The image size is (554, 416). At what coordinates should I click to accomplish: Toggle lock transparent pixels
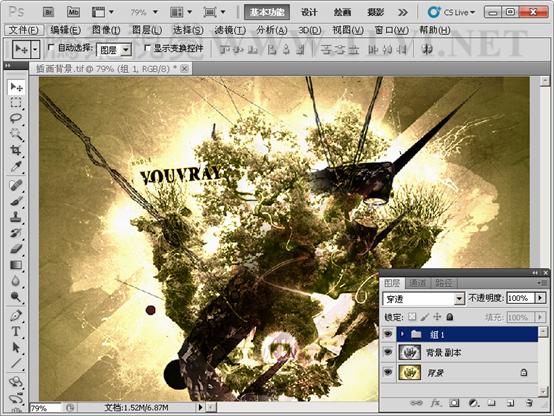(412, 316)
